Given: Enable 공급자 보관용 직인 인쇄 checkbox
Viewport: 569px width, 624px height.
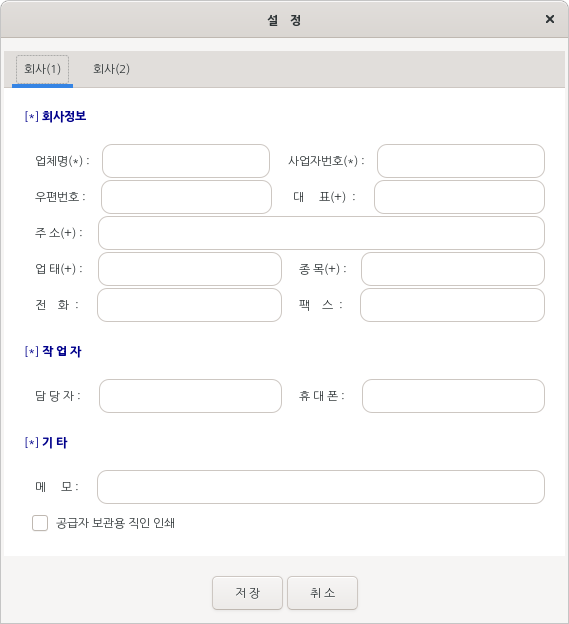Looking at the screenshot, I should (40, 523).
